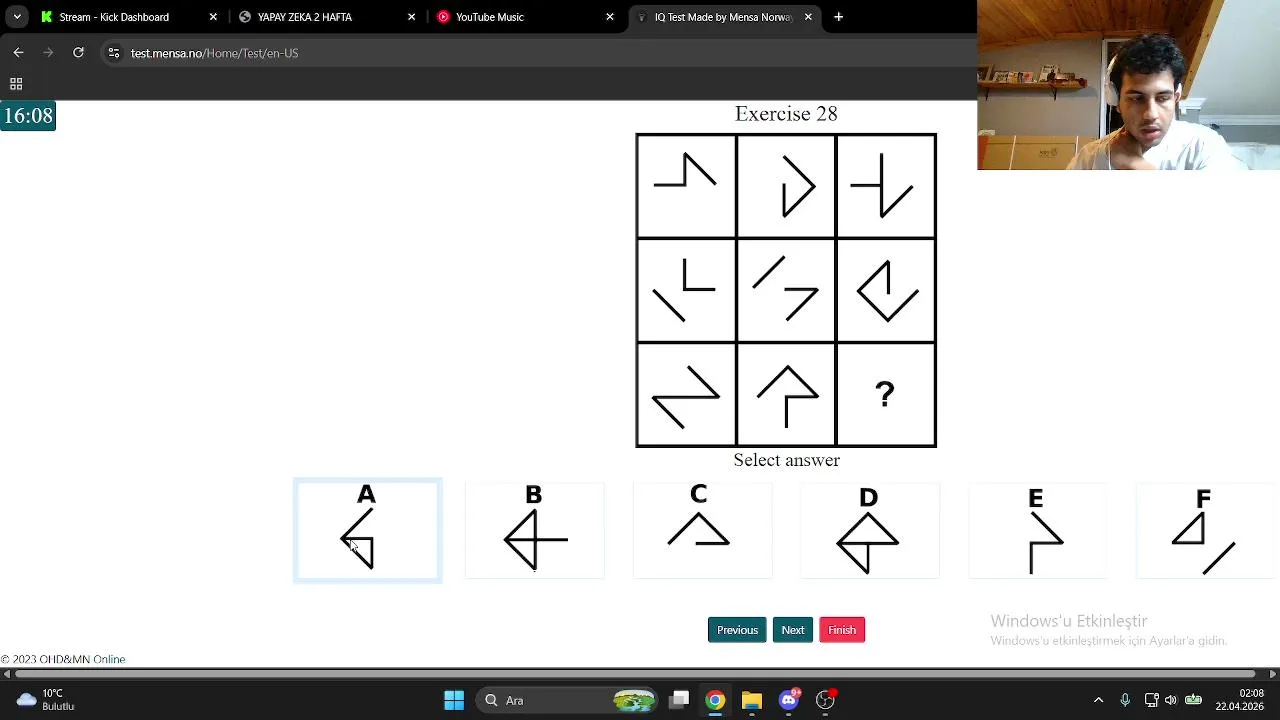View site information icon in address bar

point(114,53)
